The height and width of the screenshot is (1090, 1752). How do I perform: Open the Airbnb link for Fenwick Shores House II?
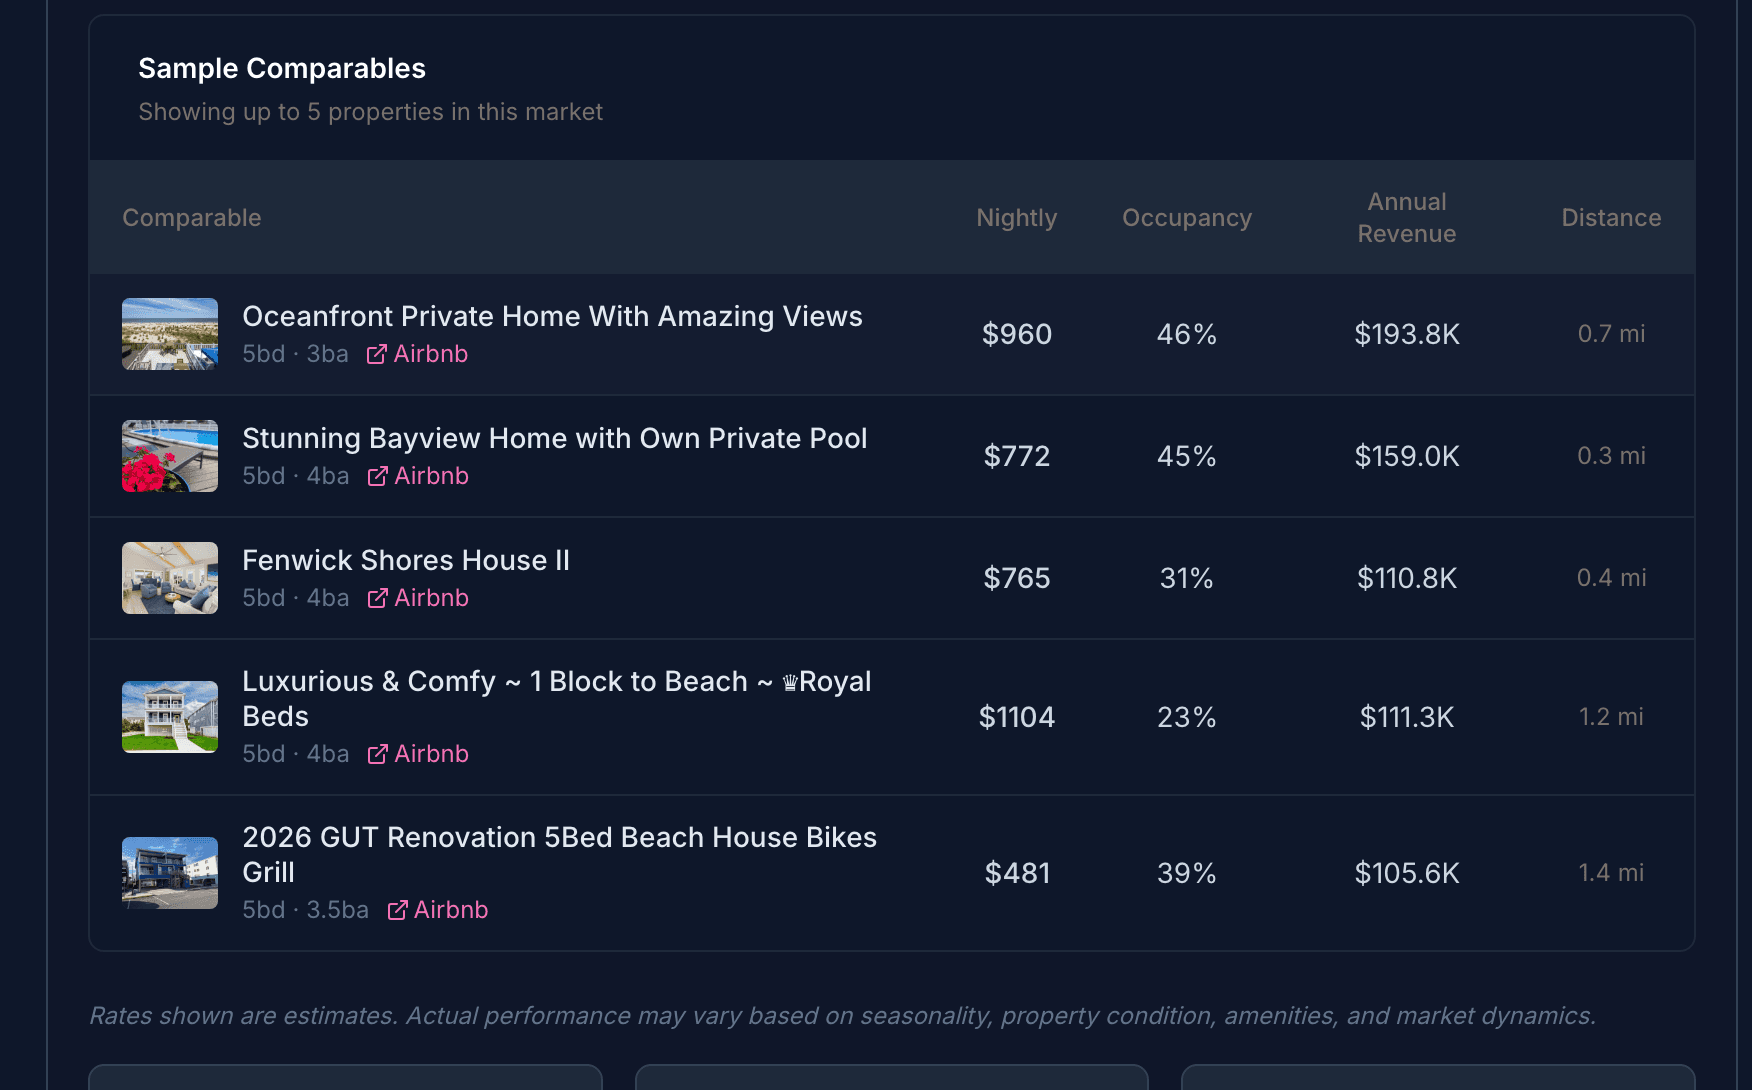pyautogui.click(x=430, y=598)
